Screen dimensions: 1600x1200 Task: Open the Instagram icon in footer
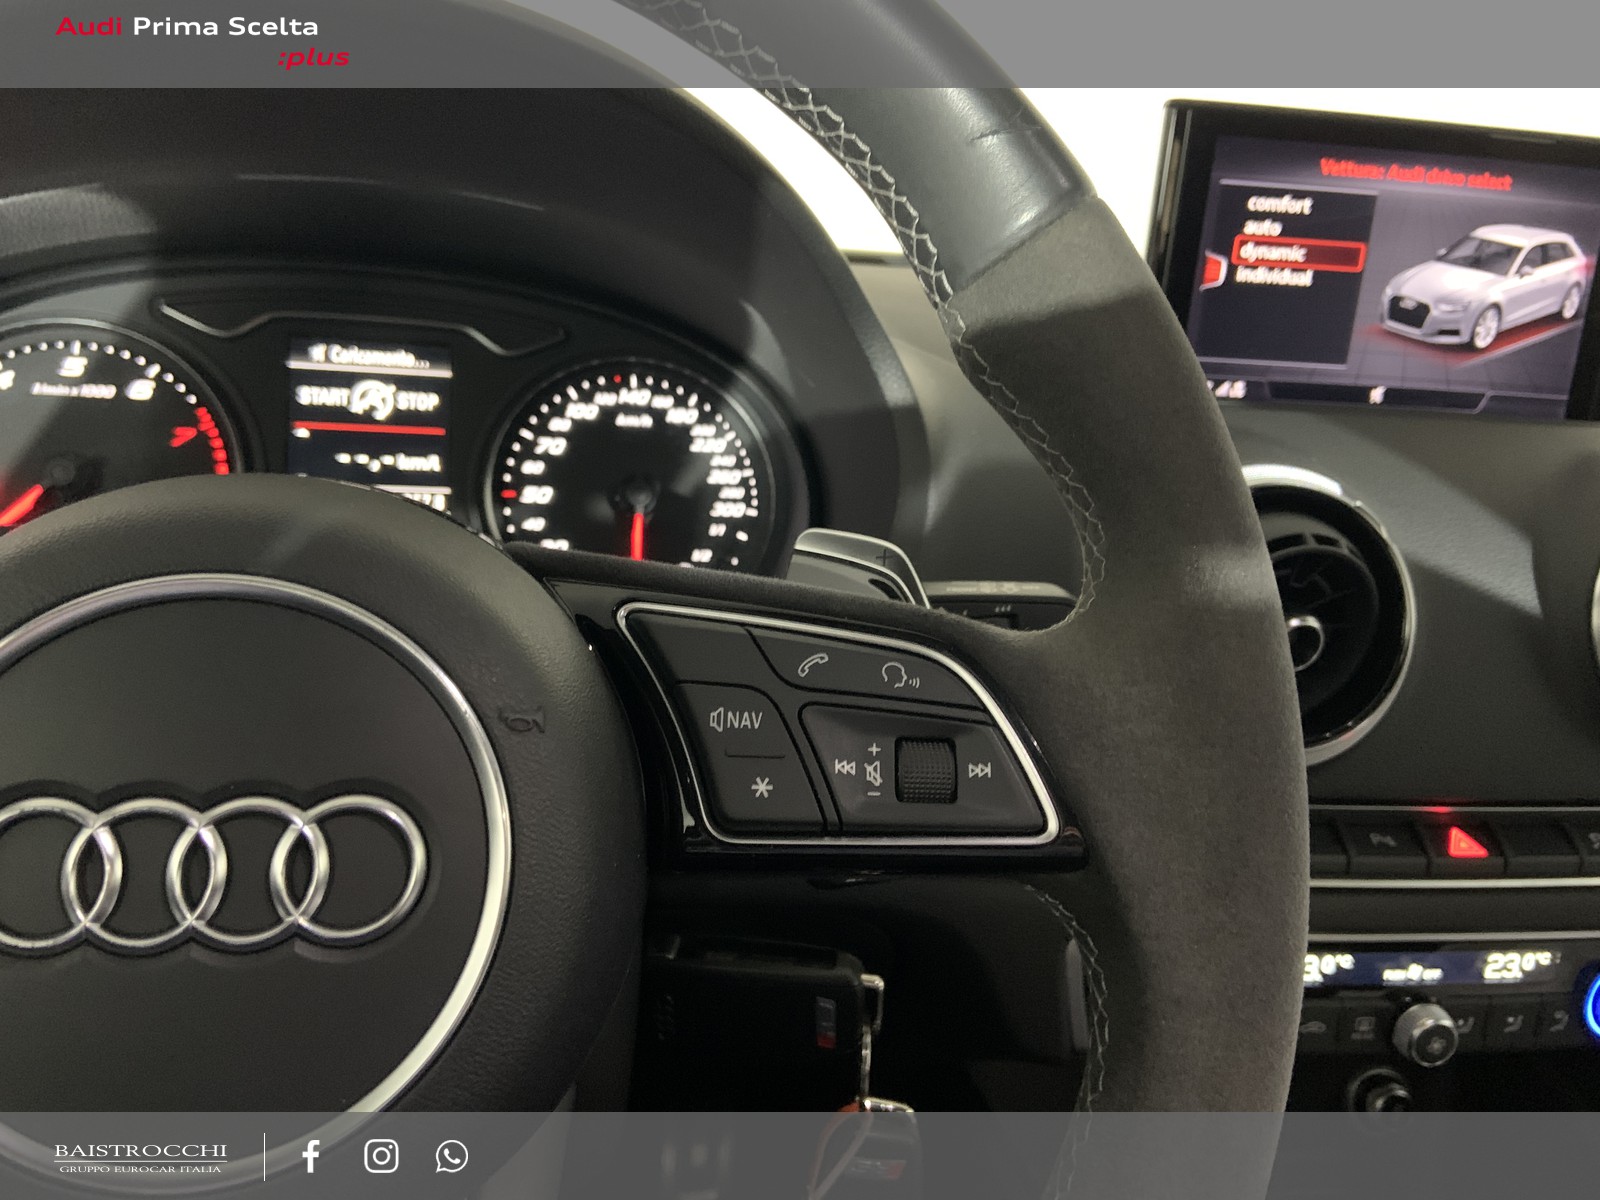(381, 1156)
